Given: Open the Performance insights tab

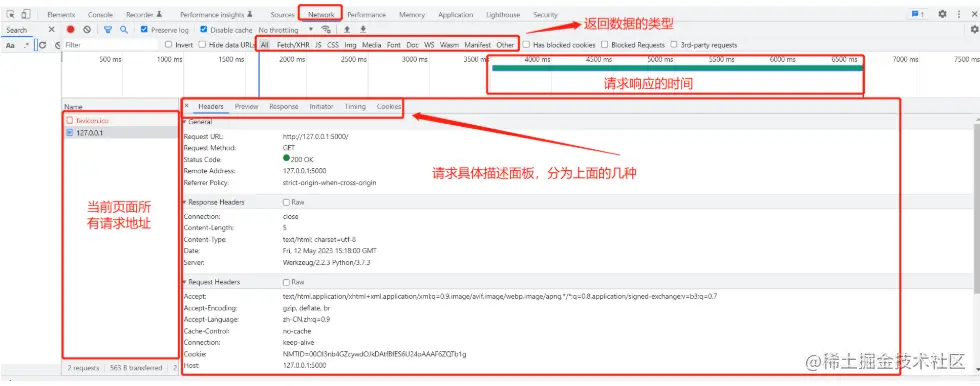Looking at the screenshot, I should [x=216, y=14].
